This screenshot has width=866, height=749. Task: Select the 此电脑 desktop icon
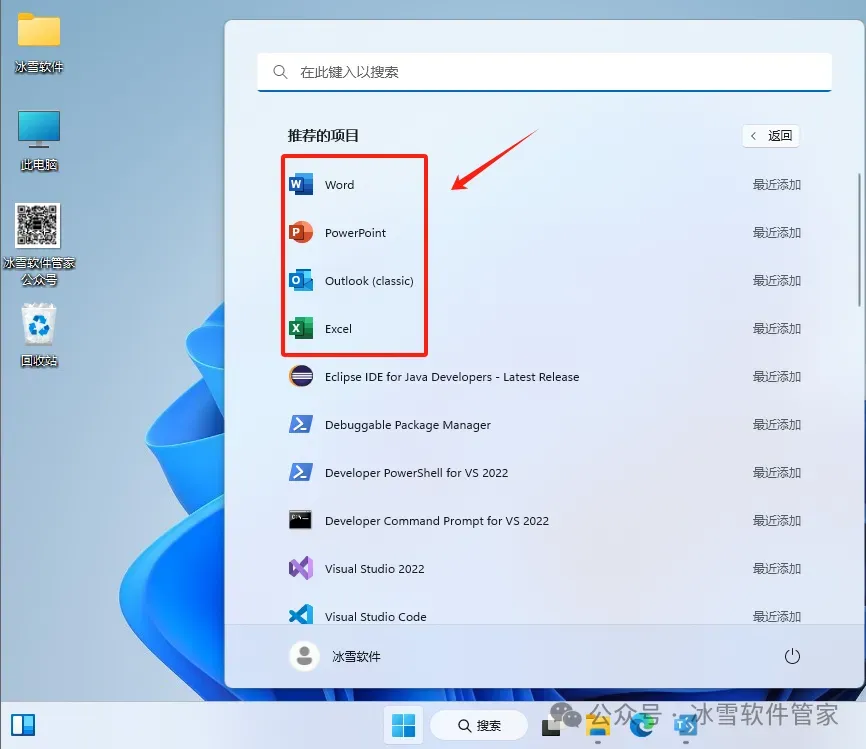39,141
